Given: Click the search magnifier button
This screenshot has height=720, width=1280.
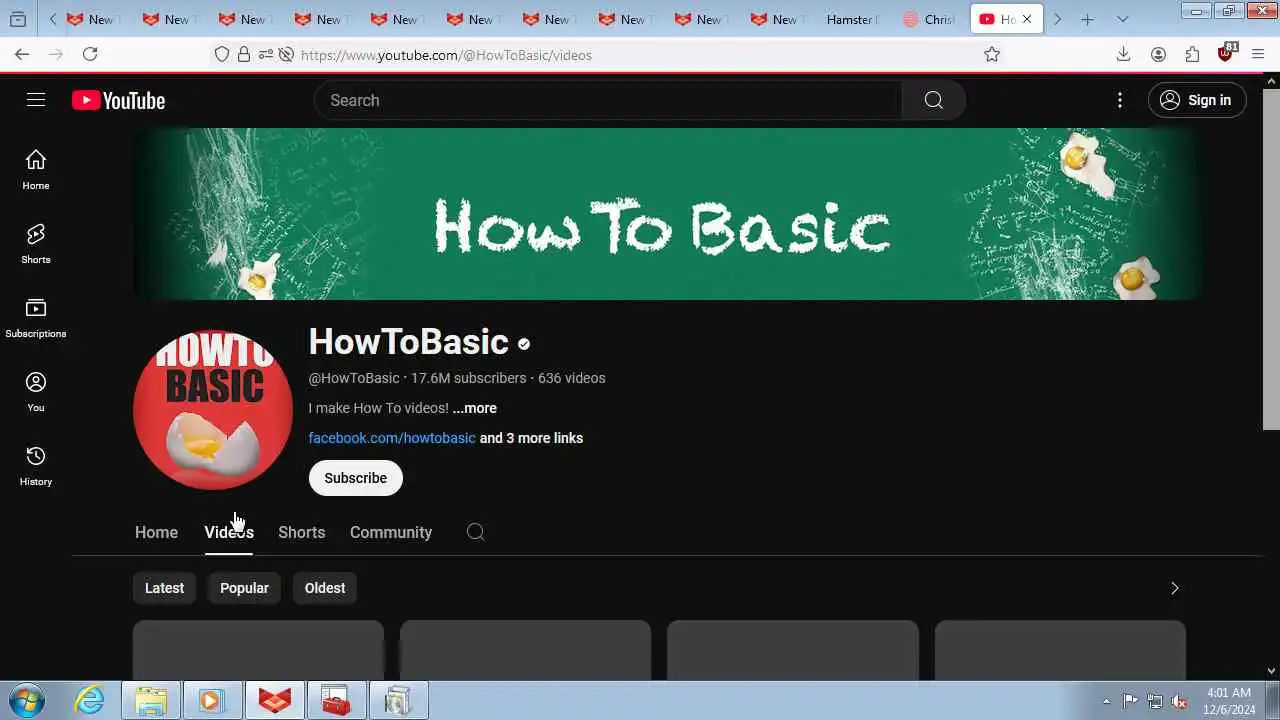Looking at the screenshot, I should click(x=933, y=100).
